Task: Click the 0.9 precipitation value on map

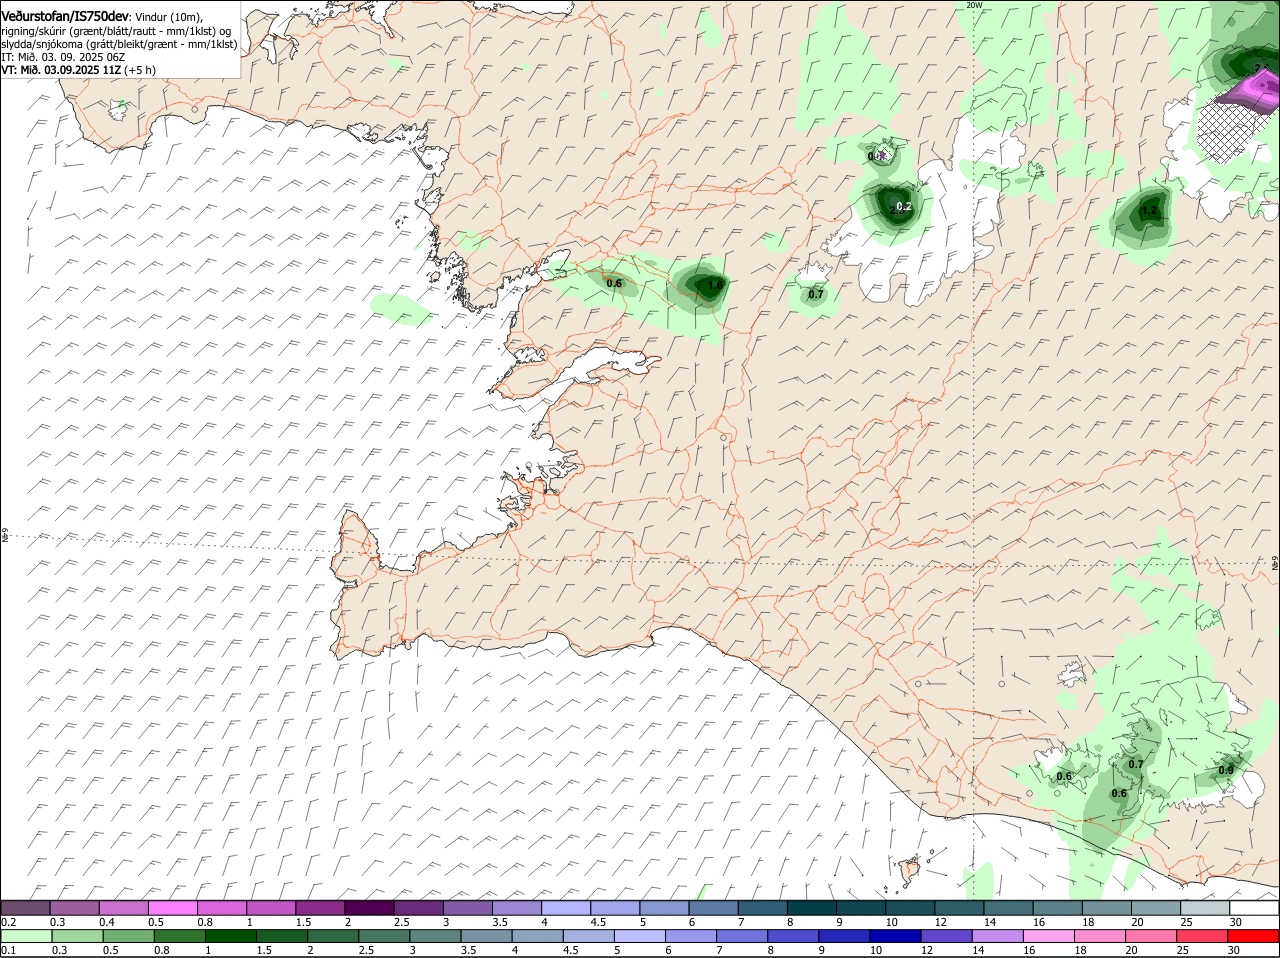Action: tap(1226, 769)
